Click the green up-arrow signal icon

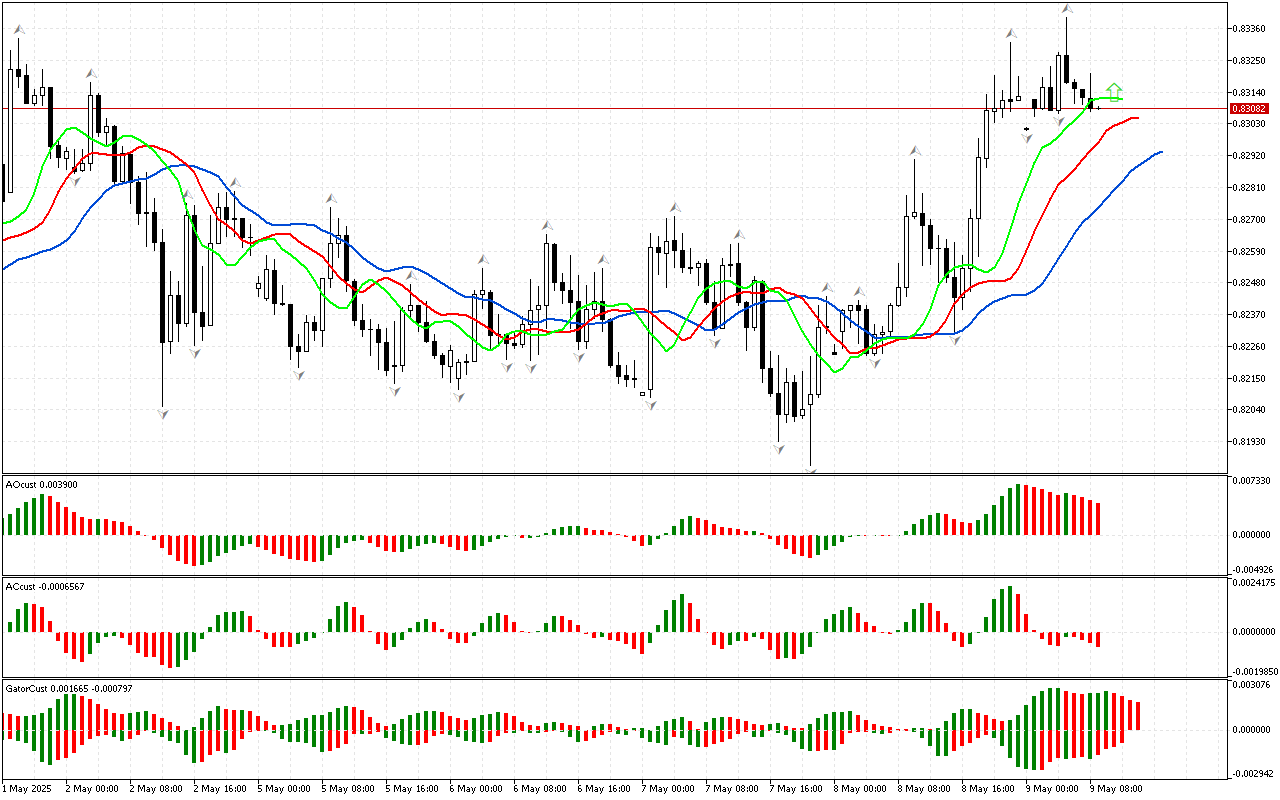[x=1114, y=91]
